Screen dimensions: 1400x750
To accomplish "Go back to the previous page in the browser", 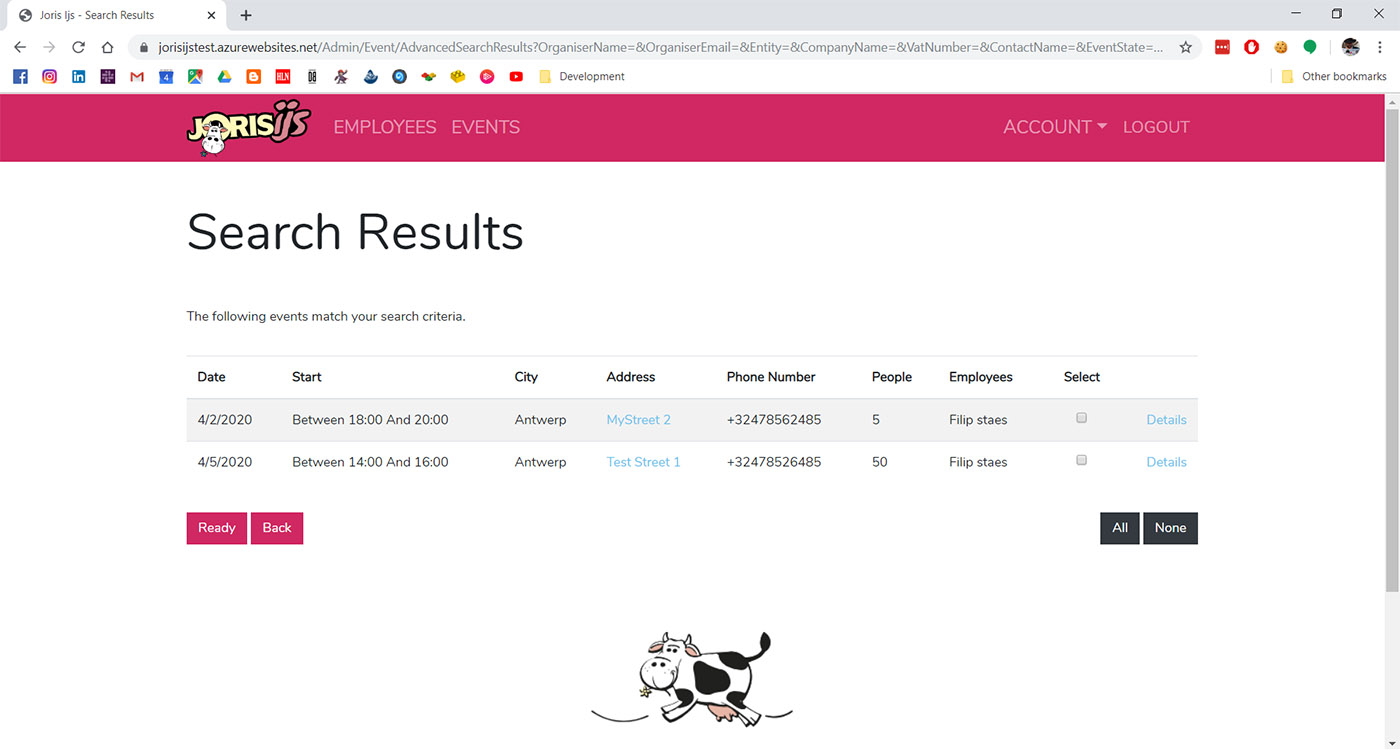I will [x=20, y=47].
